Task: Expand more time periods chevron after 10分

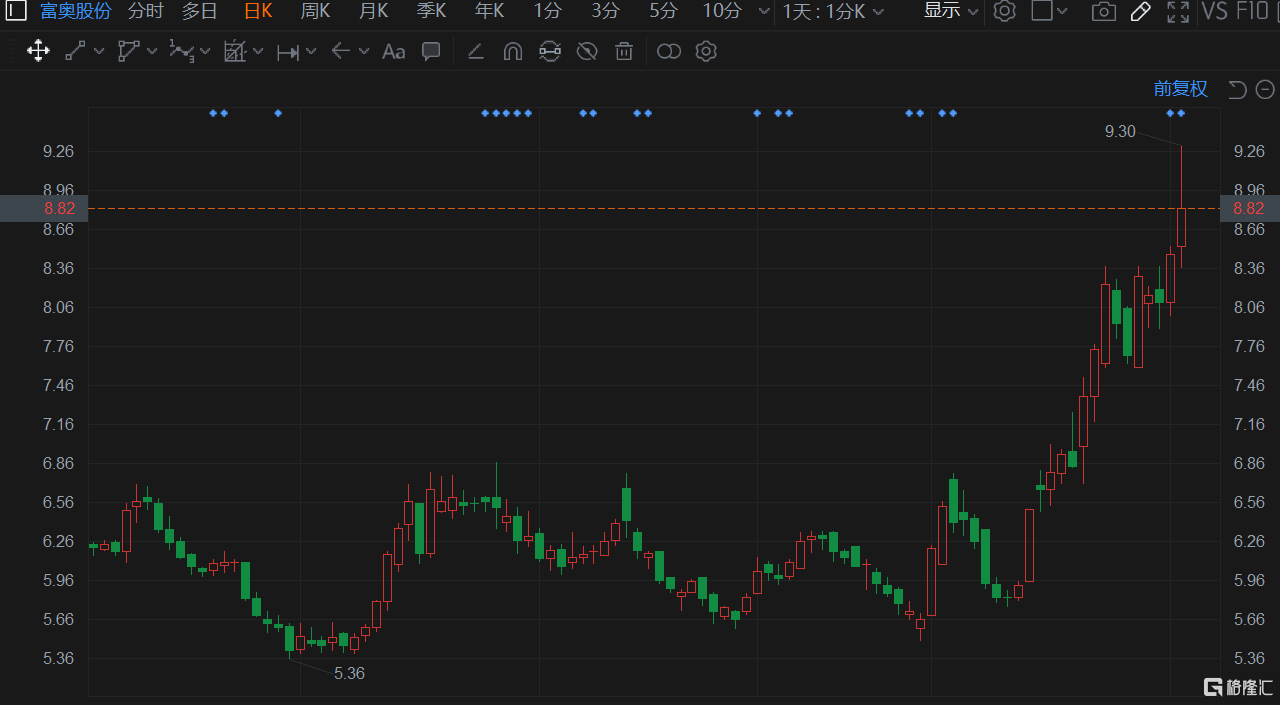Action: pos(764,12)
